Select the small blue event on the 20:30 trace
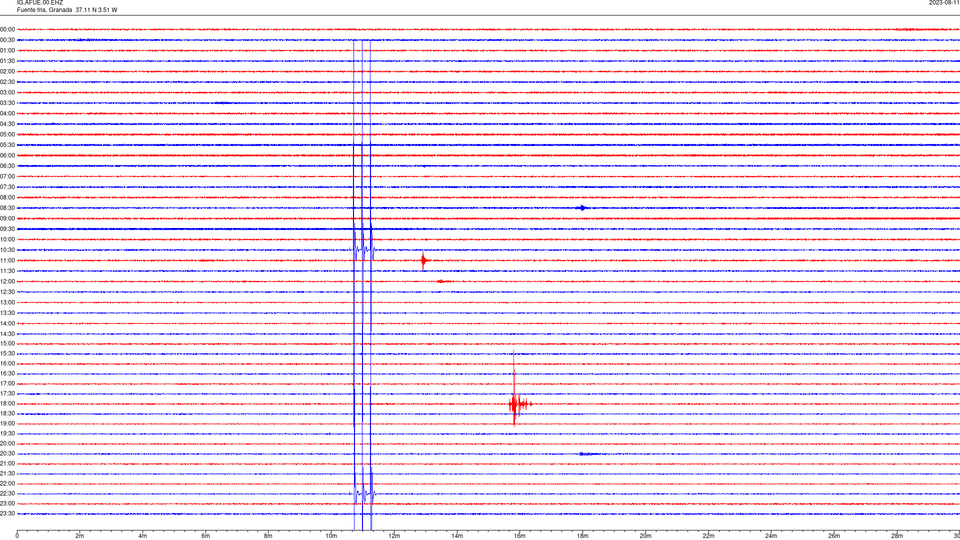This screenshot has height=540, width=960. [x=588, y=454]
